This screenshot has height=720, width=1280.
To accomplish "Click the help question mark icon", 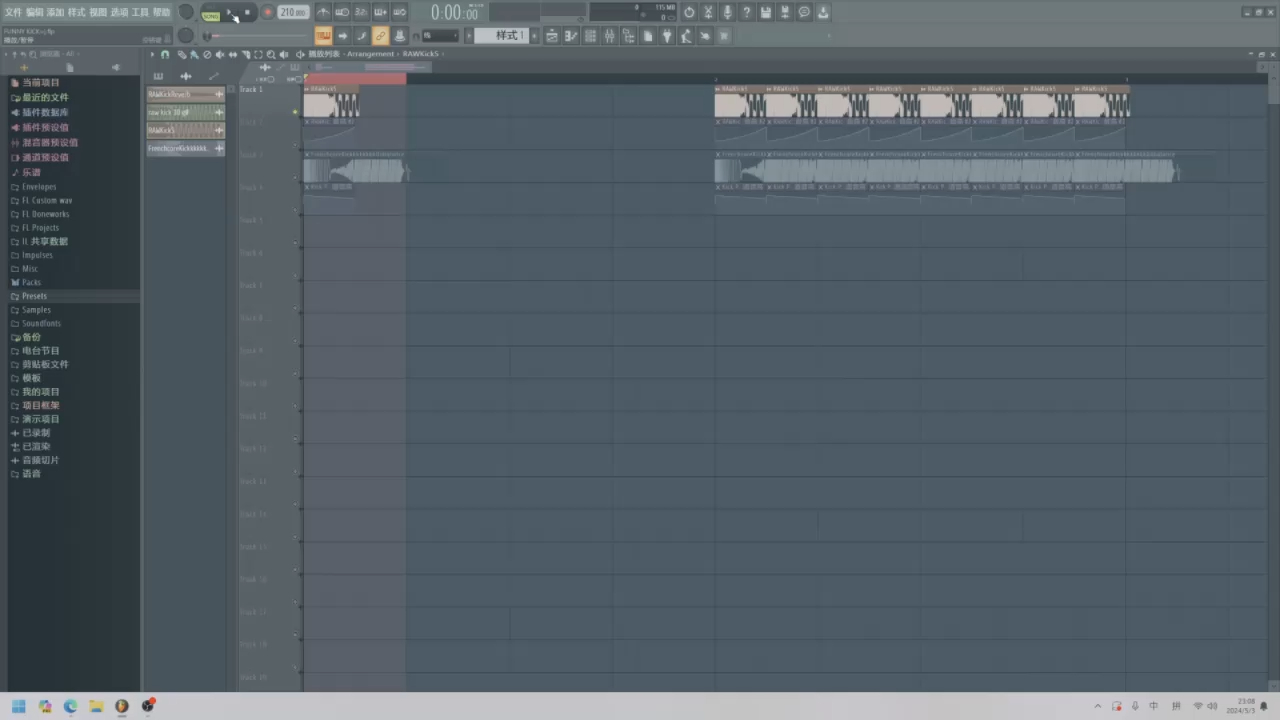I will tap(746, 12).
